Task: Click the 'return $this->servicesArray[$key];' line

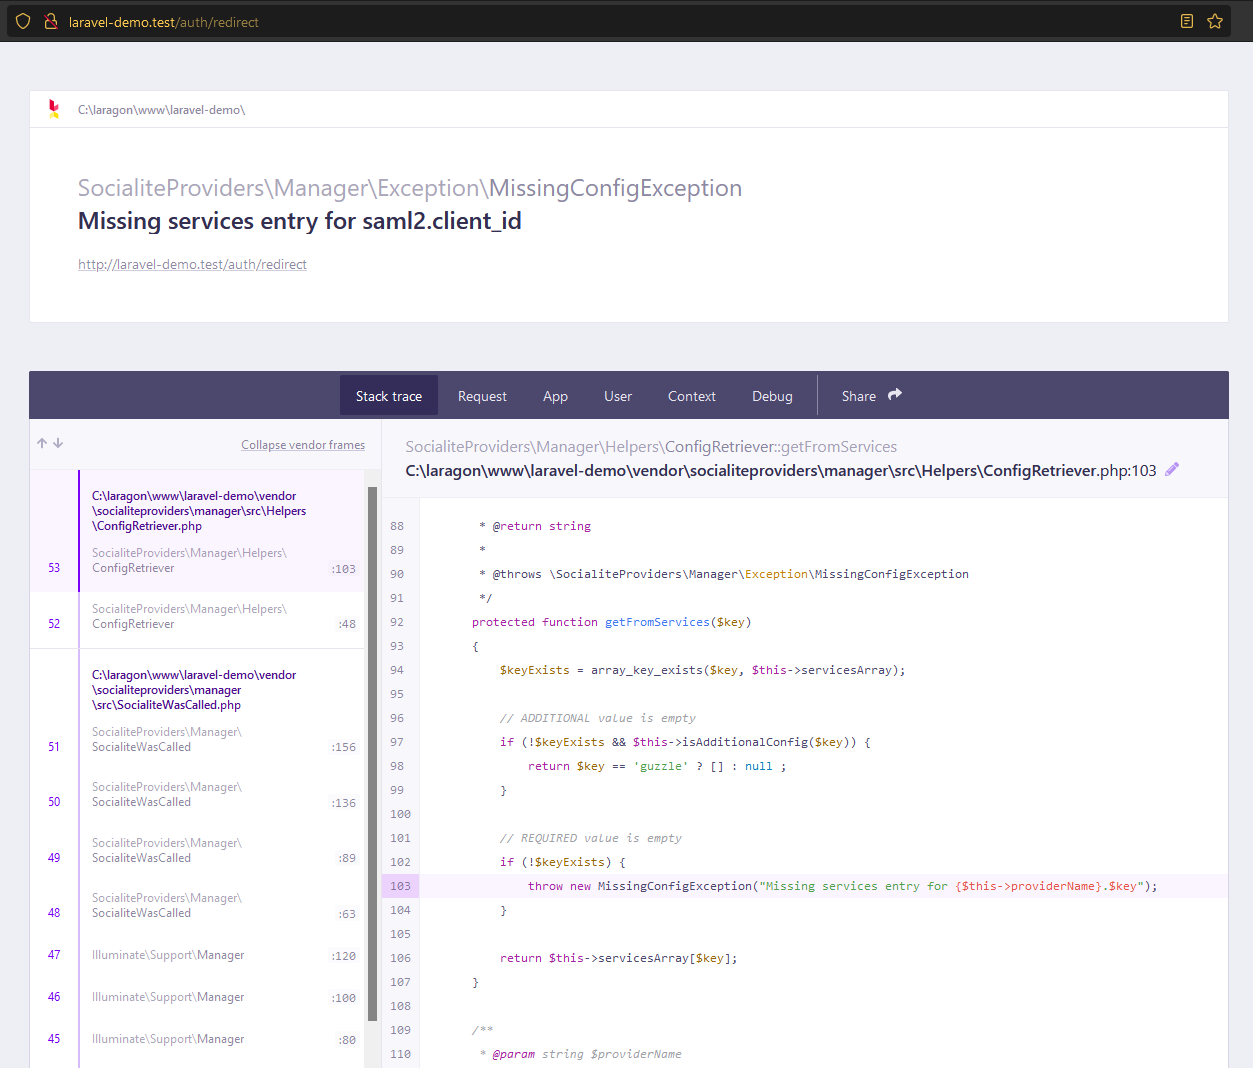Action: click(618, 958)
